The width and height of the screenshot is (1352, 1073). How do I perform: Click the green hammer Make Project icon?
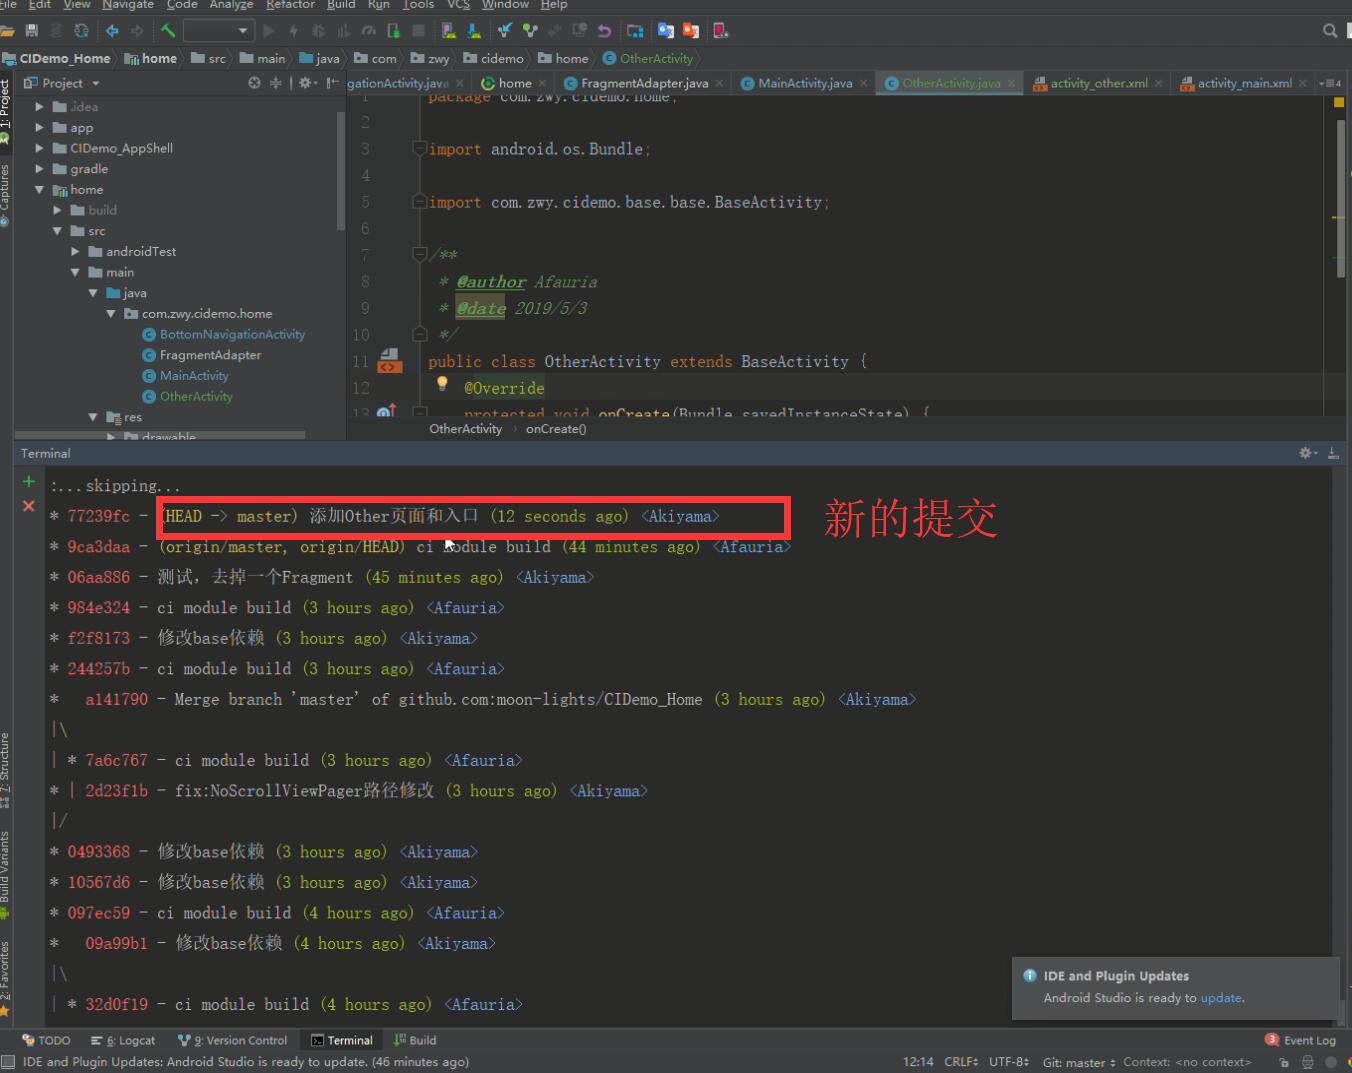pos(167,31)
